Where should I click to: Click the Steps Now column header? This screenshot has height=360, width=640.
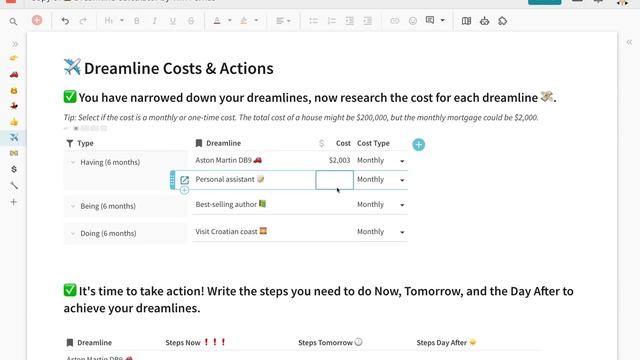196,342
